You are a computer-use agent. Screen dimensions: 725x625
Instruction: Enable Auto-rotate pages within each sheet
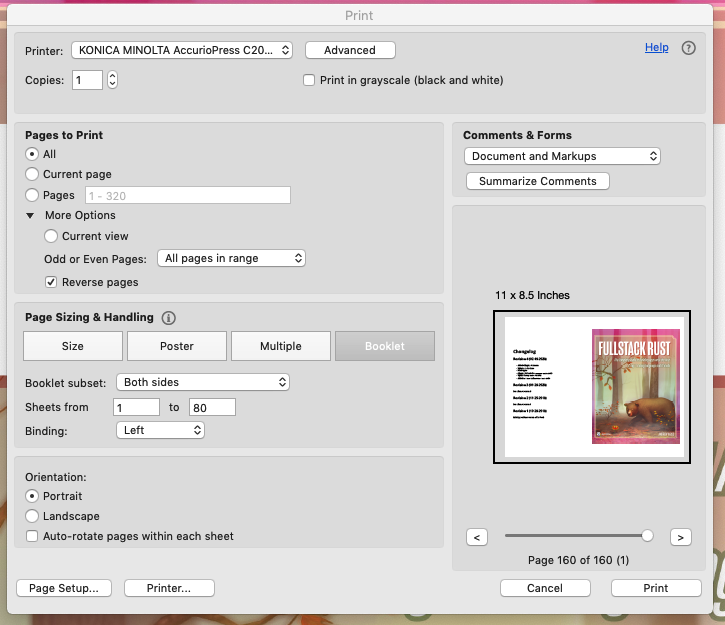32,536
